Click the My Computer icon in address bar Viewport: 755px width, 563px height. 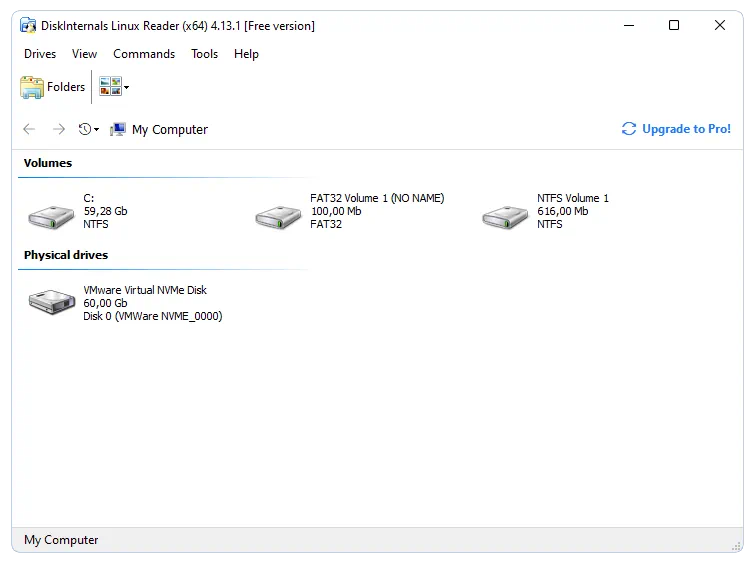(x=118, y=129)
